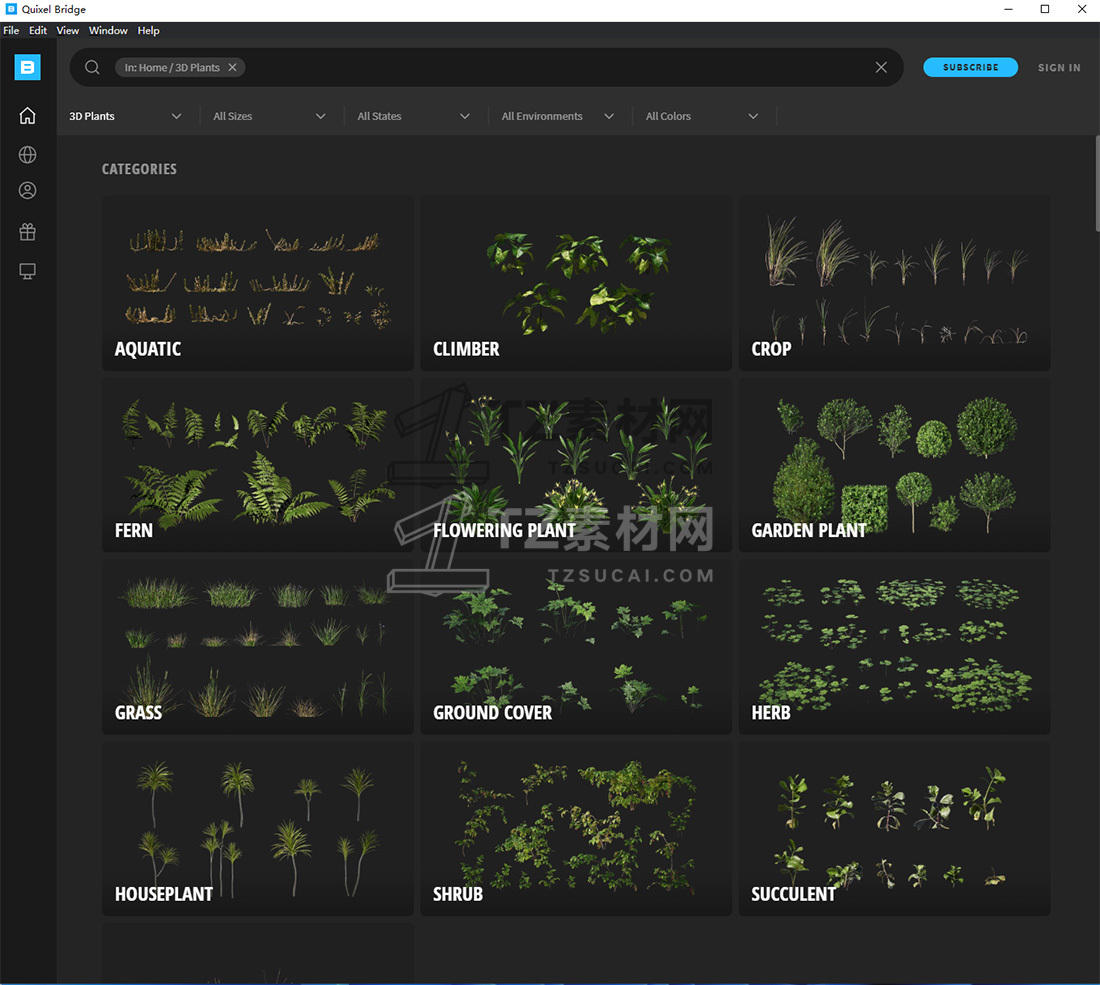Open the Climber category card

tap(576, 283)
